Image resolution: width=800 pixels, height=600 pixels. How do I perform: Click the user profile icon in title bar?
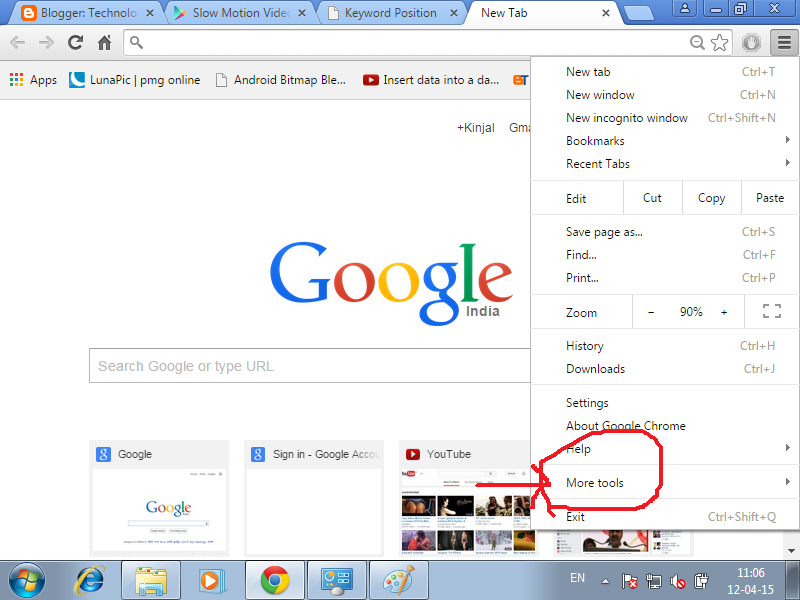685,8
